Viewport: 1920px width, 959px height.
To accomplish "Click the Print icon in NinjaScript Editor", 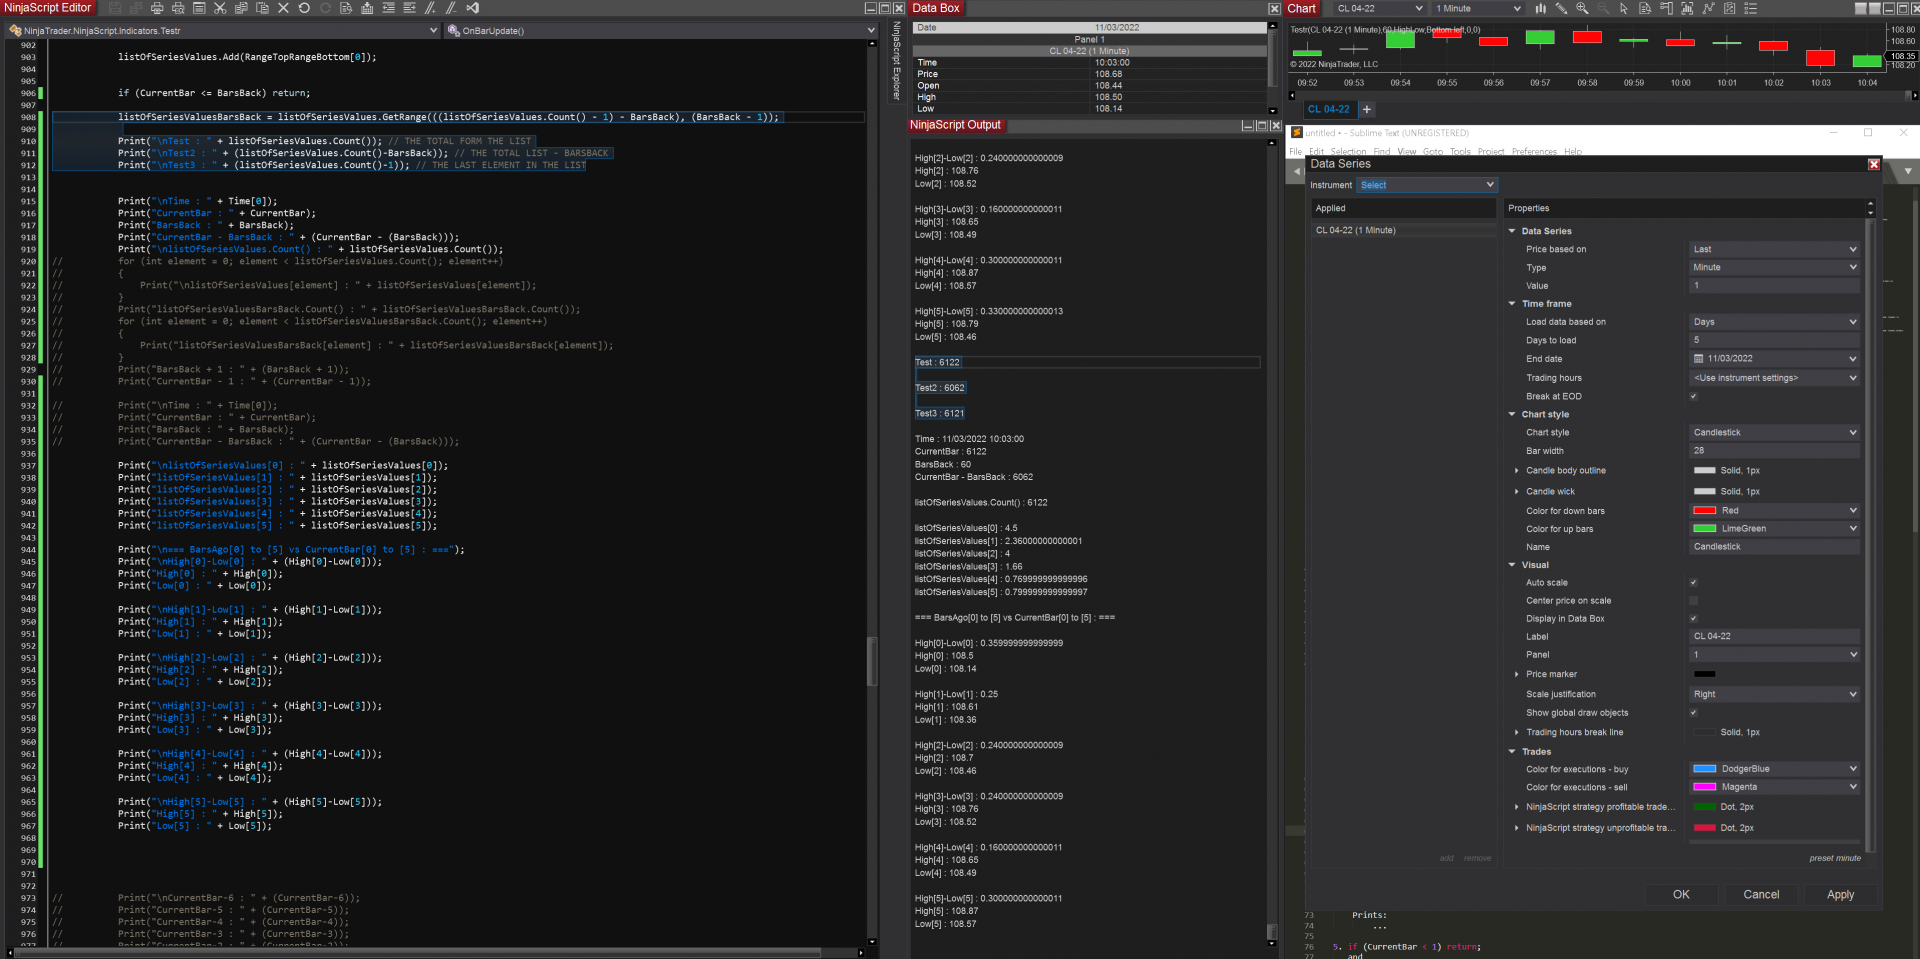I will point(157,8).
